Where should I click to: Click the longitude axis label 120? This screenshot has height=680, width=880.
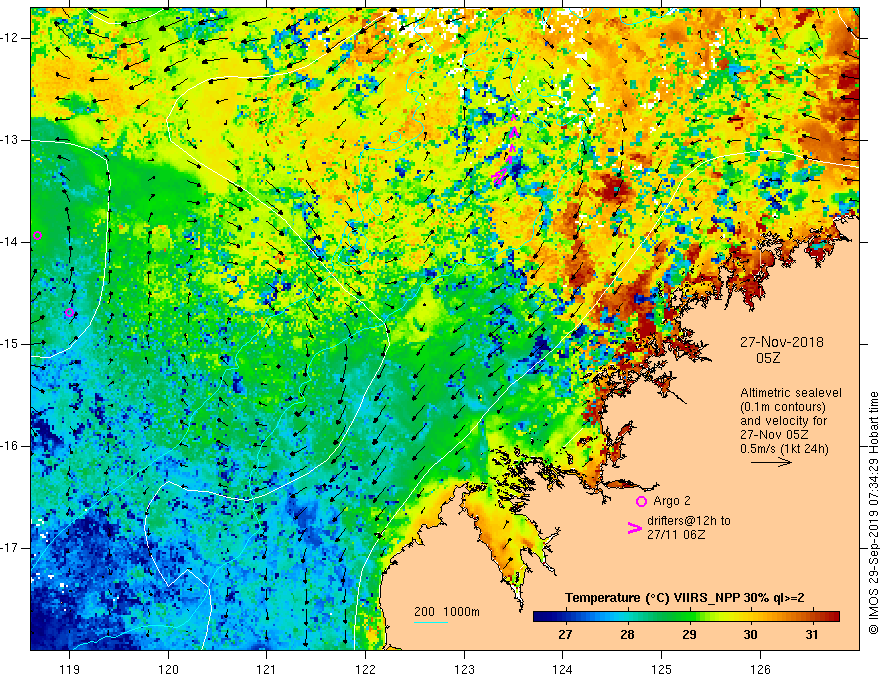coord(168,669)
